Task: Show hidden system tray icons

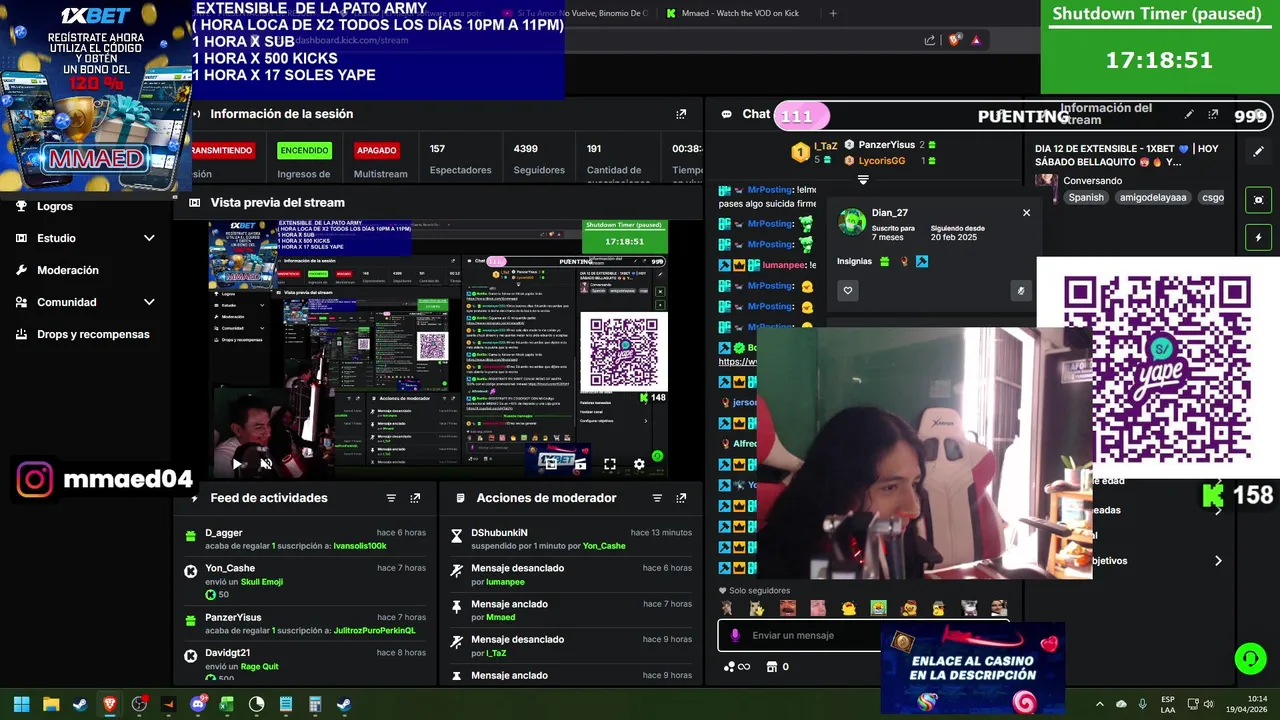Action: 1100,704
